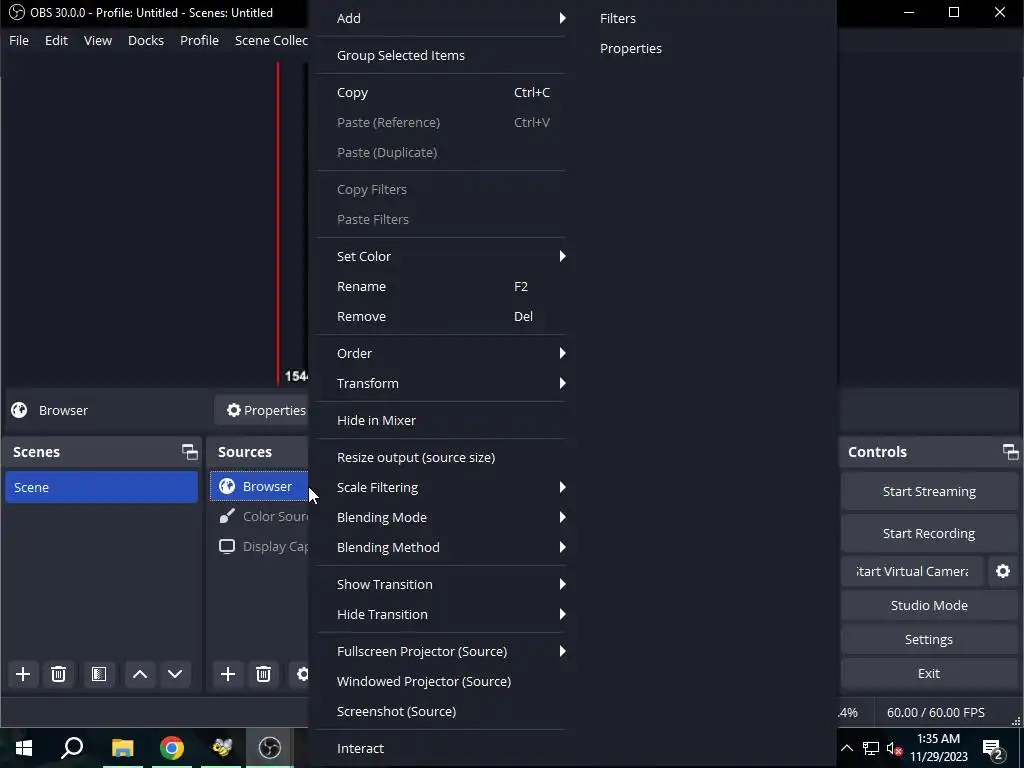Select Hide in Mixer
Image resolution: width=1024 pixels, height=768 pixels.
point(441,421)
